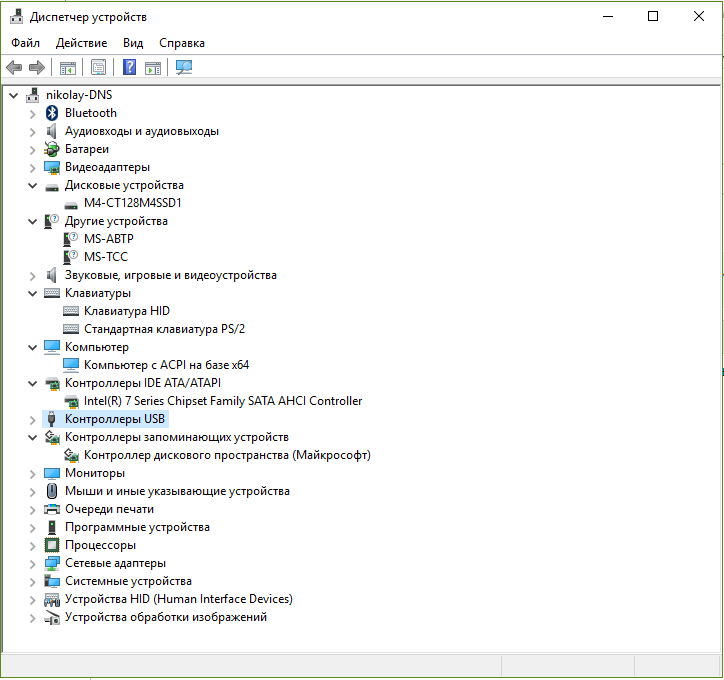Close the Device Manager window
Image resolution: width=724 pixels, height=680 pixels.
tap(699, 17)
